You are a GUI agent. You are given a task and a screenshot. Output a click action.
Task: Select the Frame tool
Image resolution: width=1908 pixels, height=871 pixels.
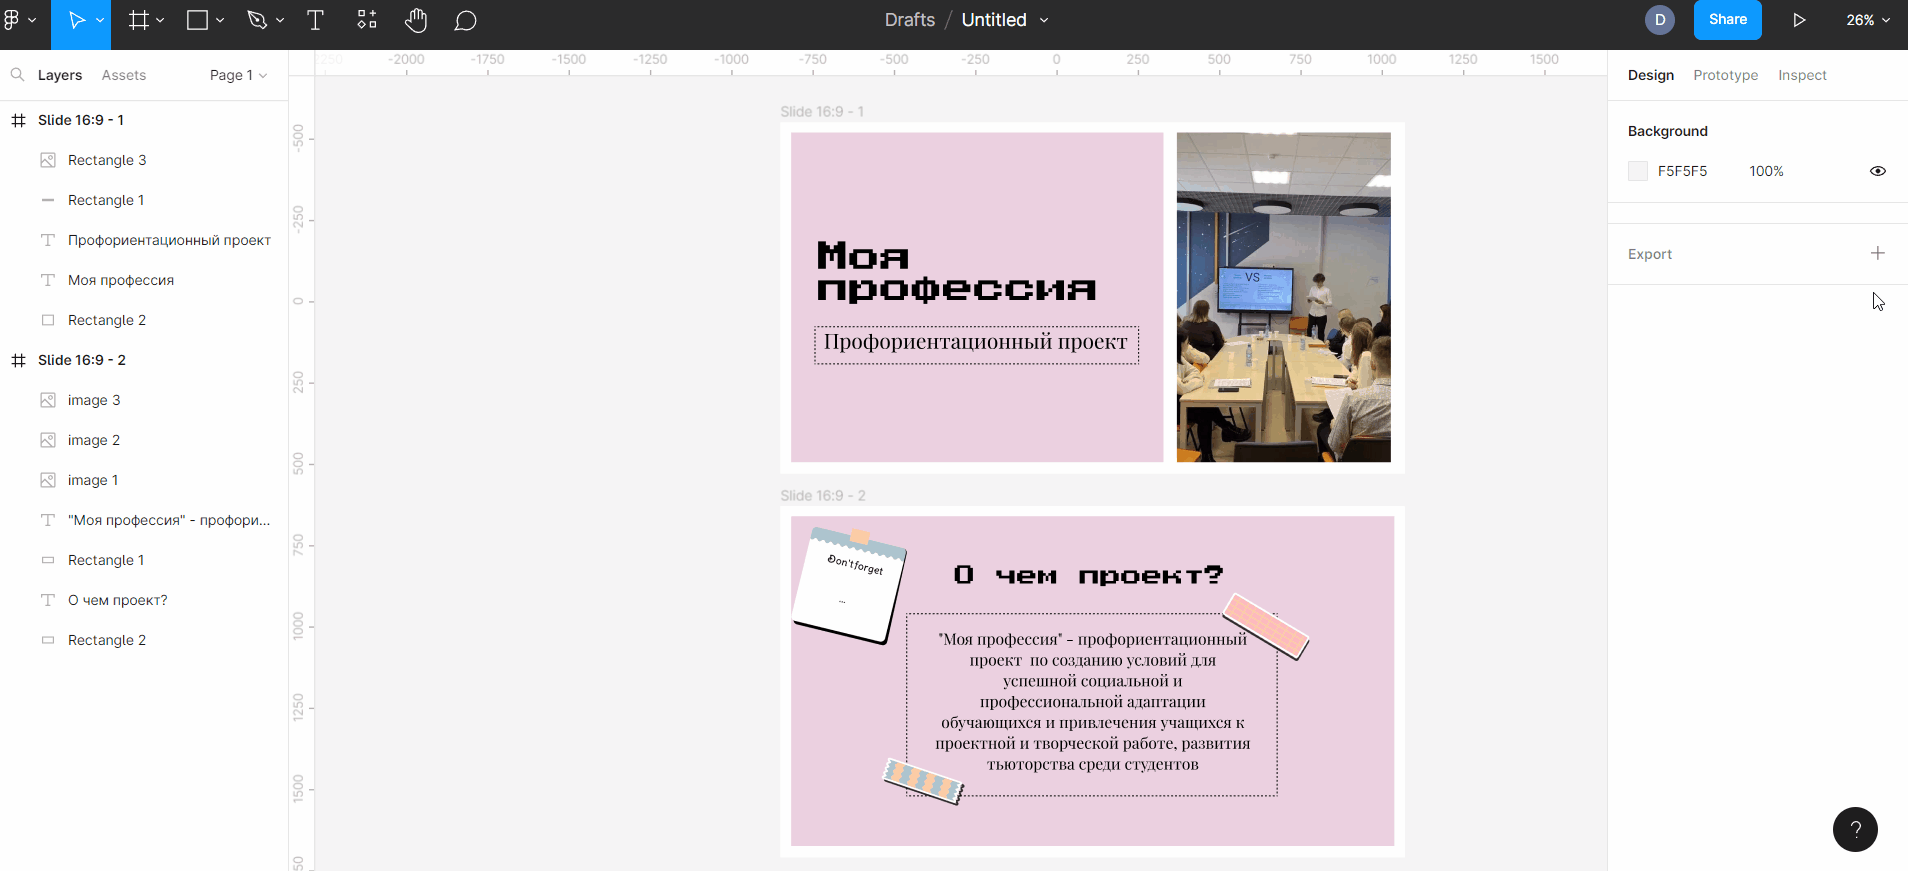(139, 20)
